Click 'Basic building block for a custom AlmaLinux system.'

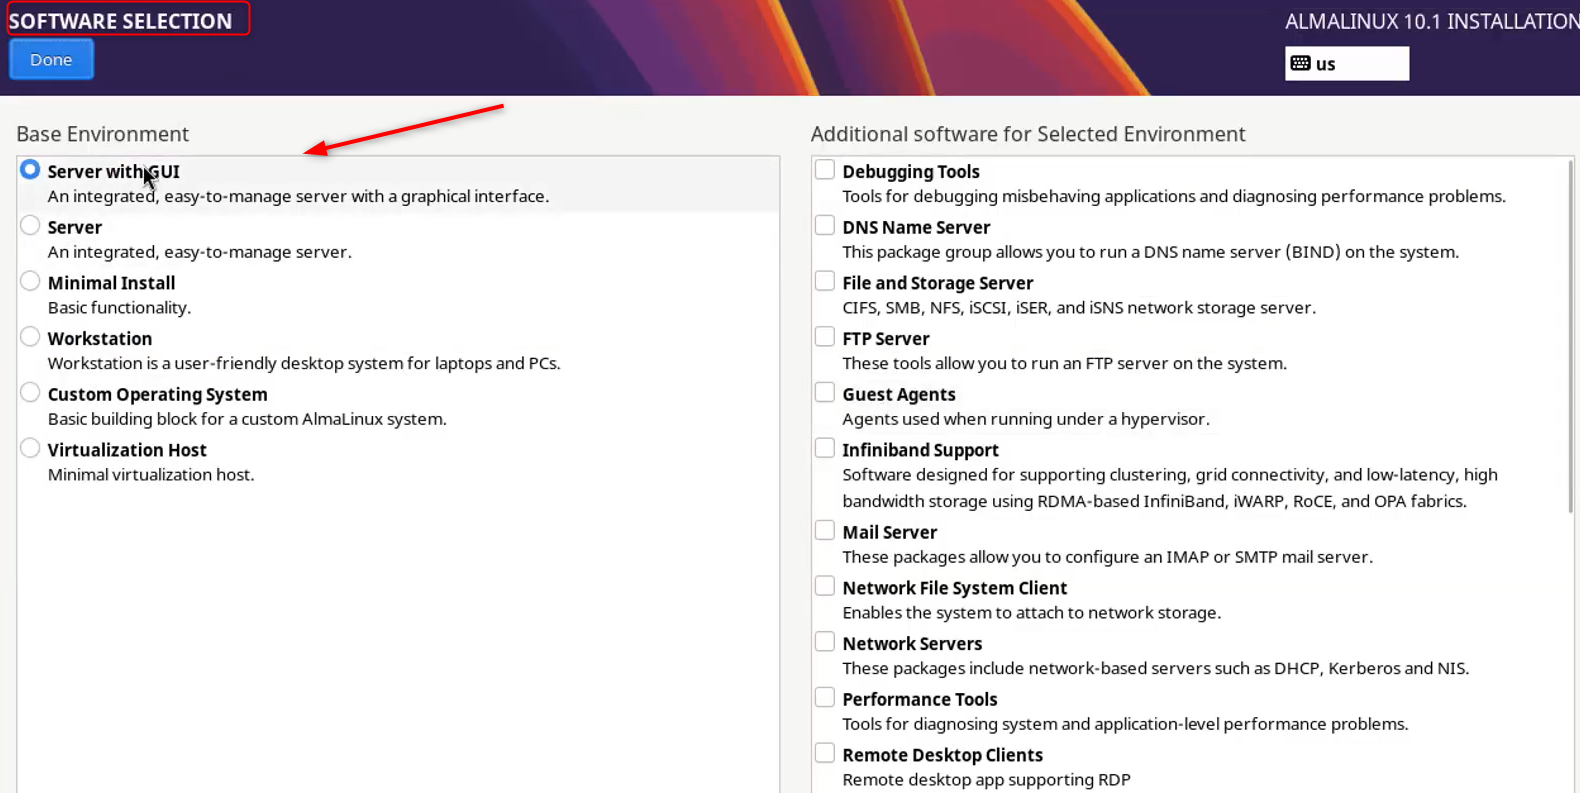click(x=247, y=419)
